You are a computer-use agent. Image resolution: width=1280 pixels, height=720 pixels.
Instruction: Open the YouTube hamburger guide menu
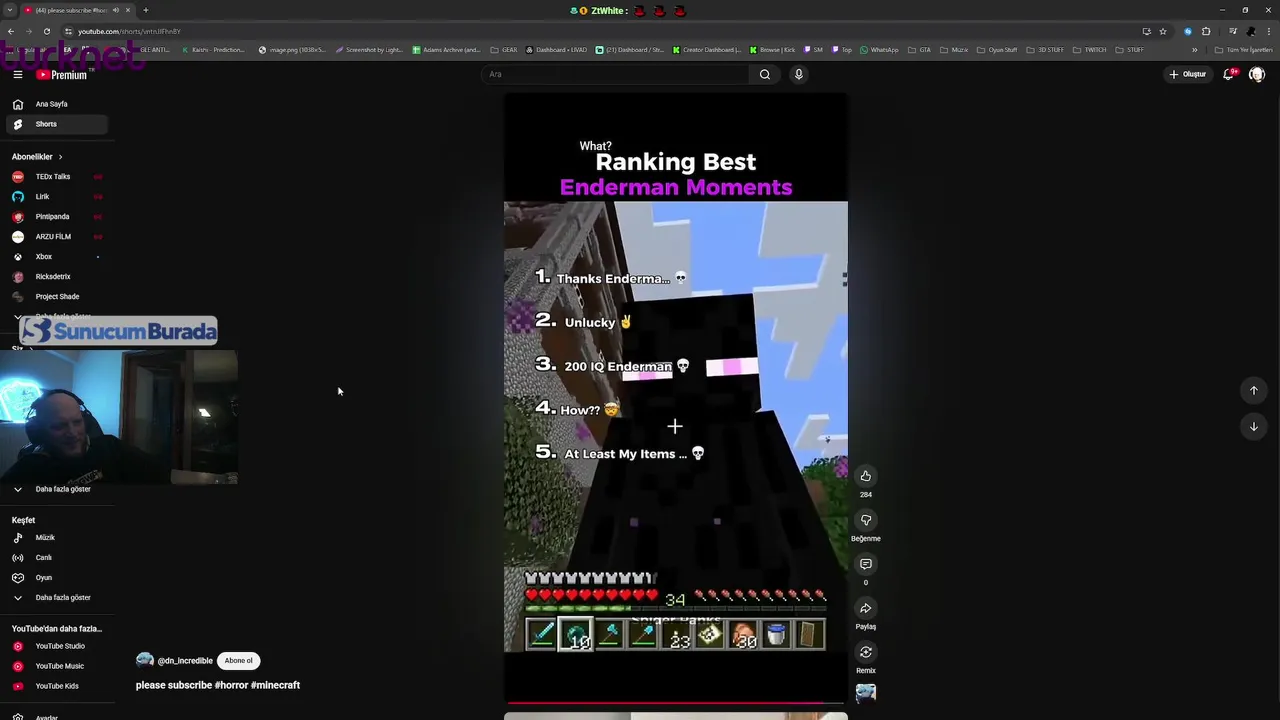click(x=17, y=74)
